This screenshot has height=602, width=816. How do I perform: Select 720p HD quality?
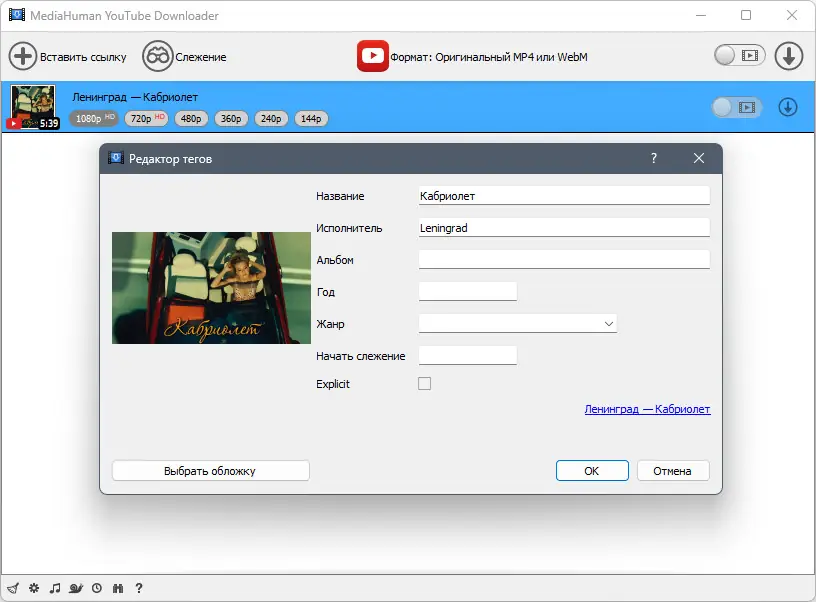click(147, 119)
